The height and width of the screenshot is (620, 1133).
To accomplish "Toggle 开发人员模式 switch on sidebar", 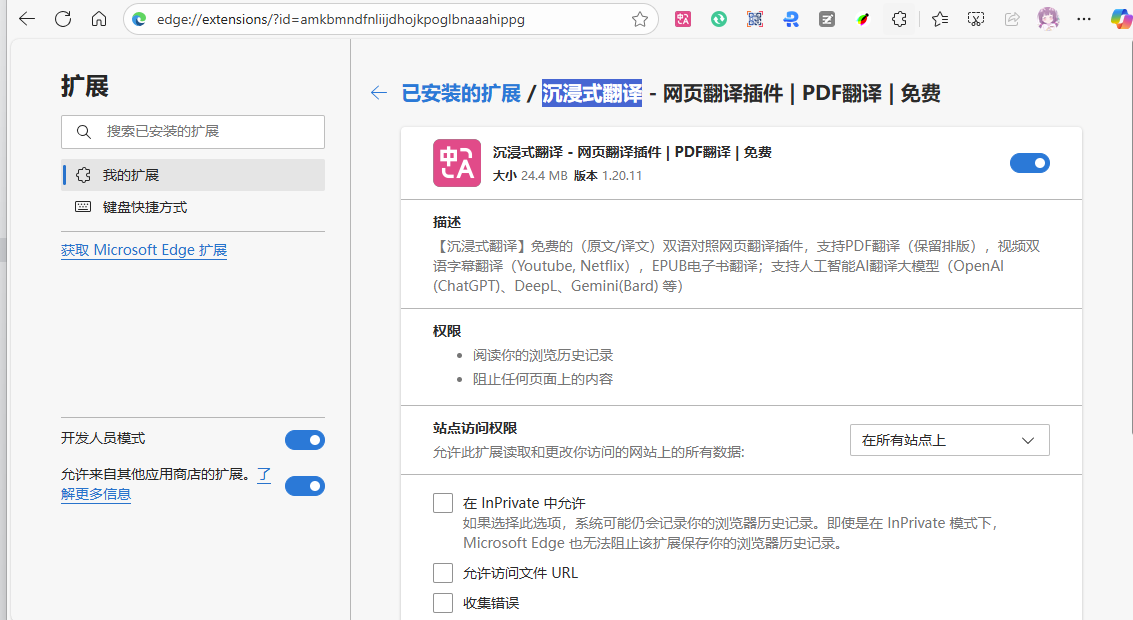I will 304,439.
